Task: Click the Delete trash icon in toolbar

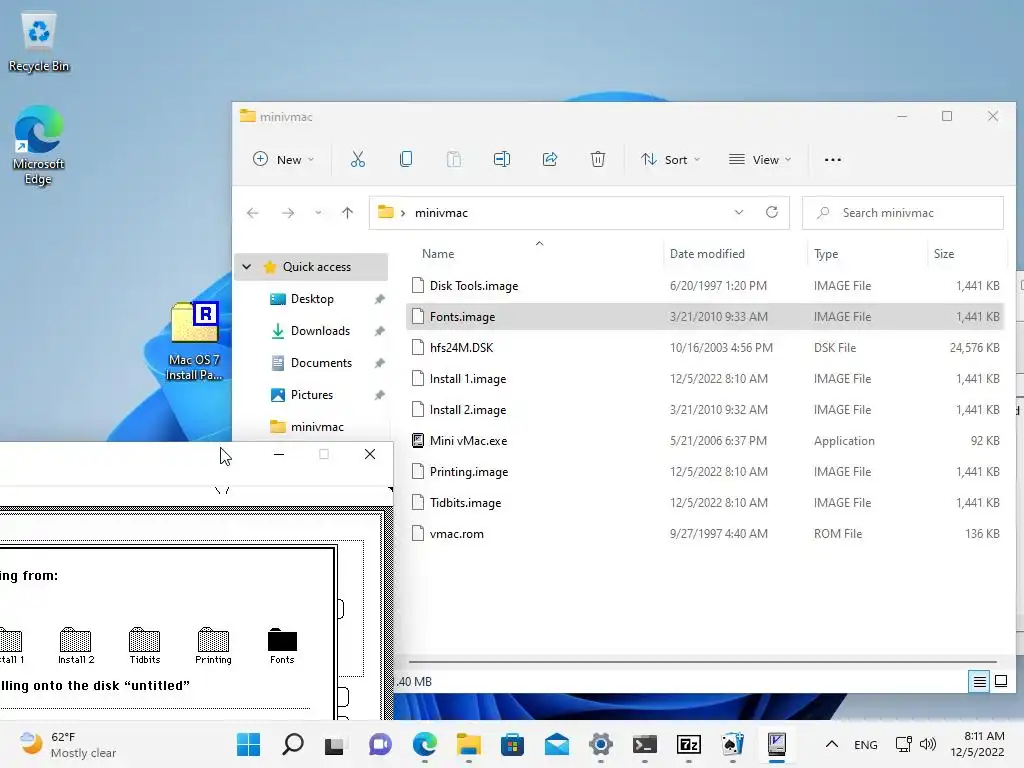Action: point(598,159)
